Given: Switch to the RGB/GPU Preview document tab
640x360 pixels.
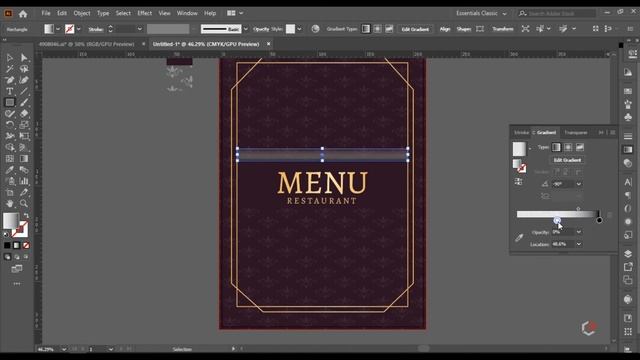Looking at the screenshot, I should pyautogui.click(x=87, y=44).
